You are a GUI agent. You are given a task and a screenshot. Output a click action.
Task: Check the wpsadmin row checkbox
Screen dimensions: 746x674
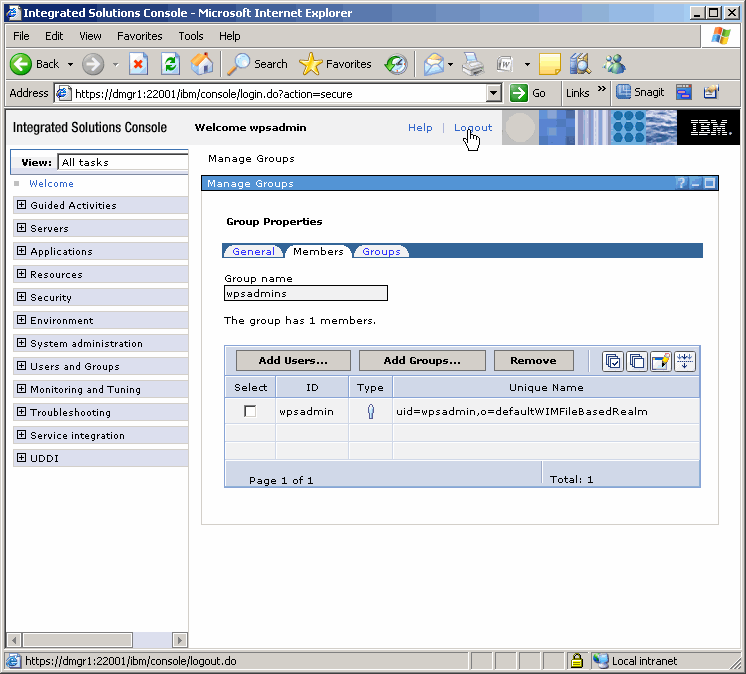tap(250, 411)
